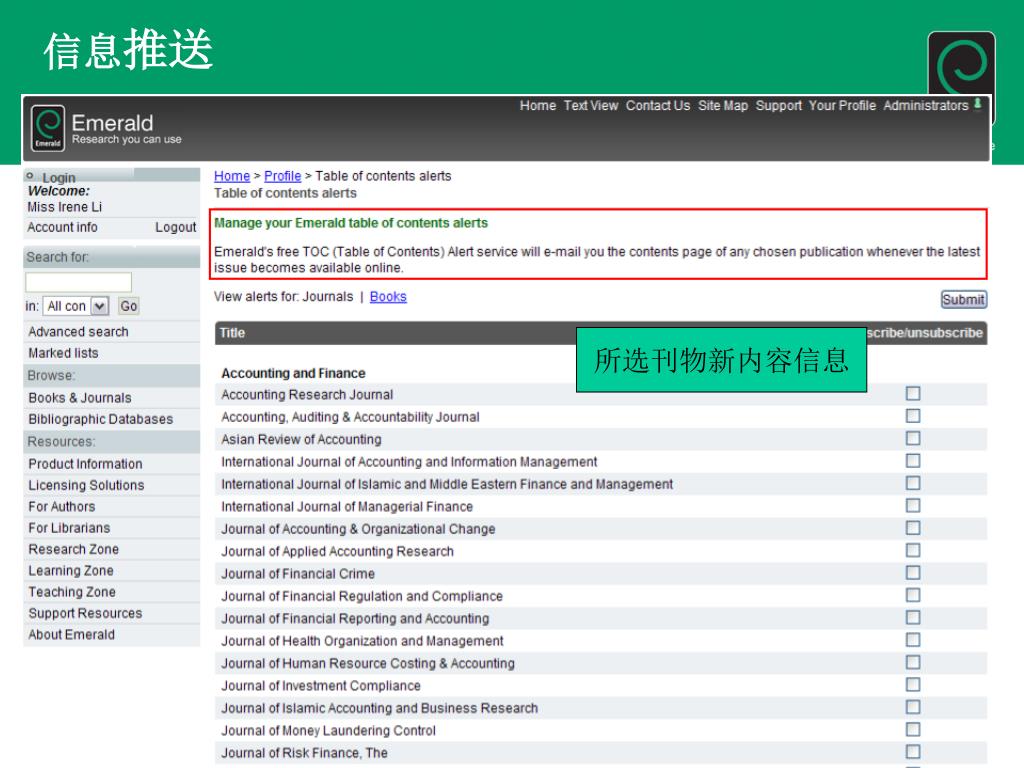Screen dimensions: 1024x768
Task: Open Support in top navigation
Action: (x=778, y=106)
